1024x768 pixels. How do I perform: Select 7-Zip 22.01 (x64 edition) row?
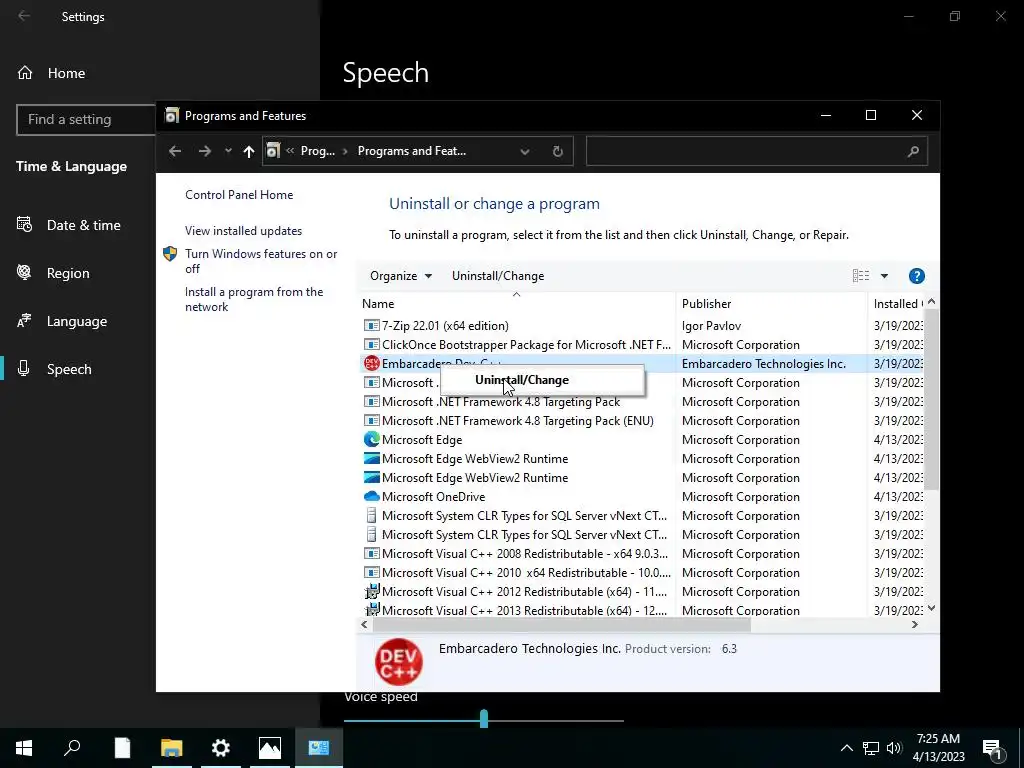pos(640,325)
